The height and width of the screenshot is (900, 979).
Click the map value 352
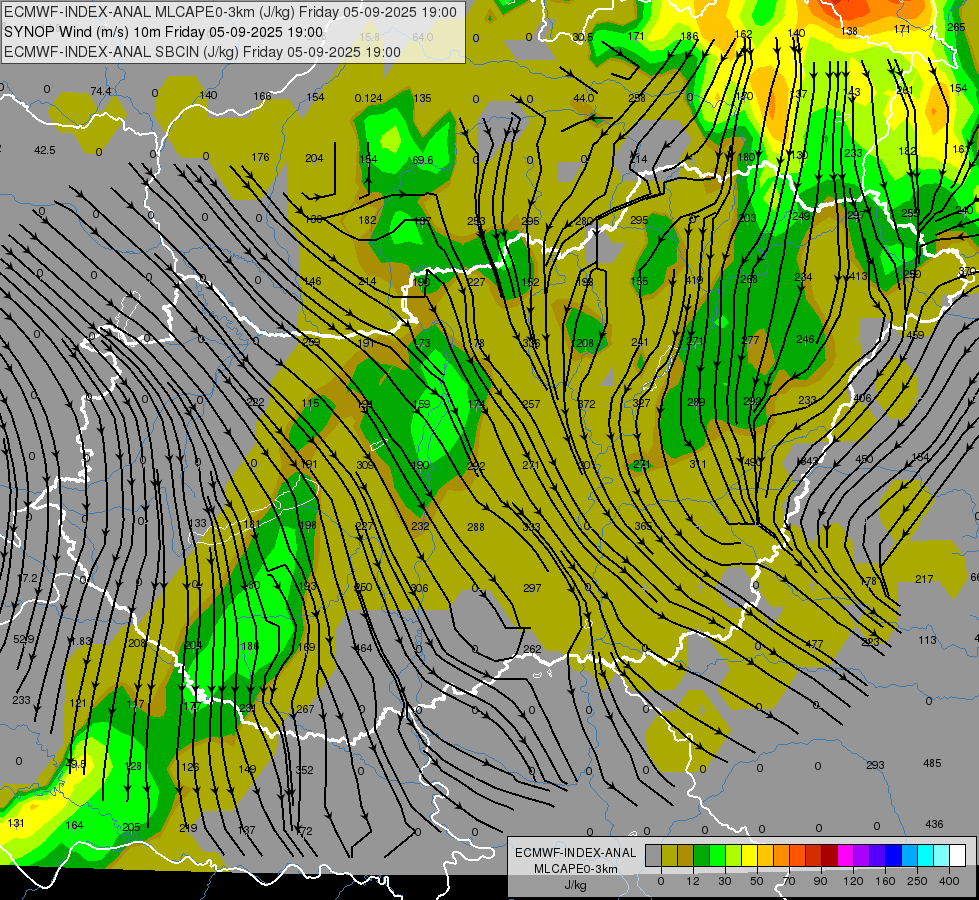[x=305, y=770]
